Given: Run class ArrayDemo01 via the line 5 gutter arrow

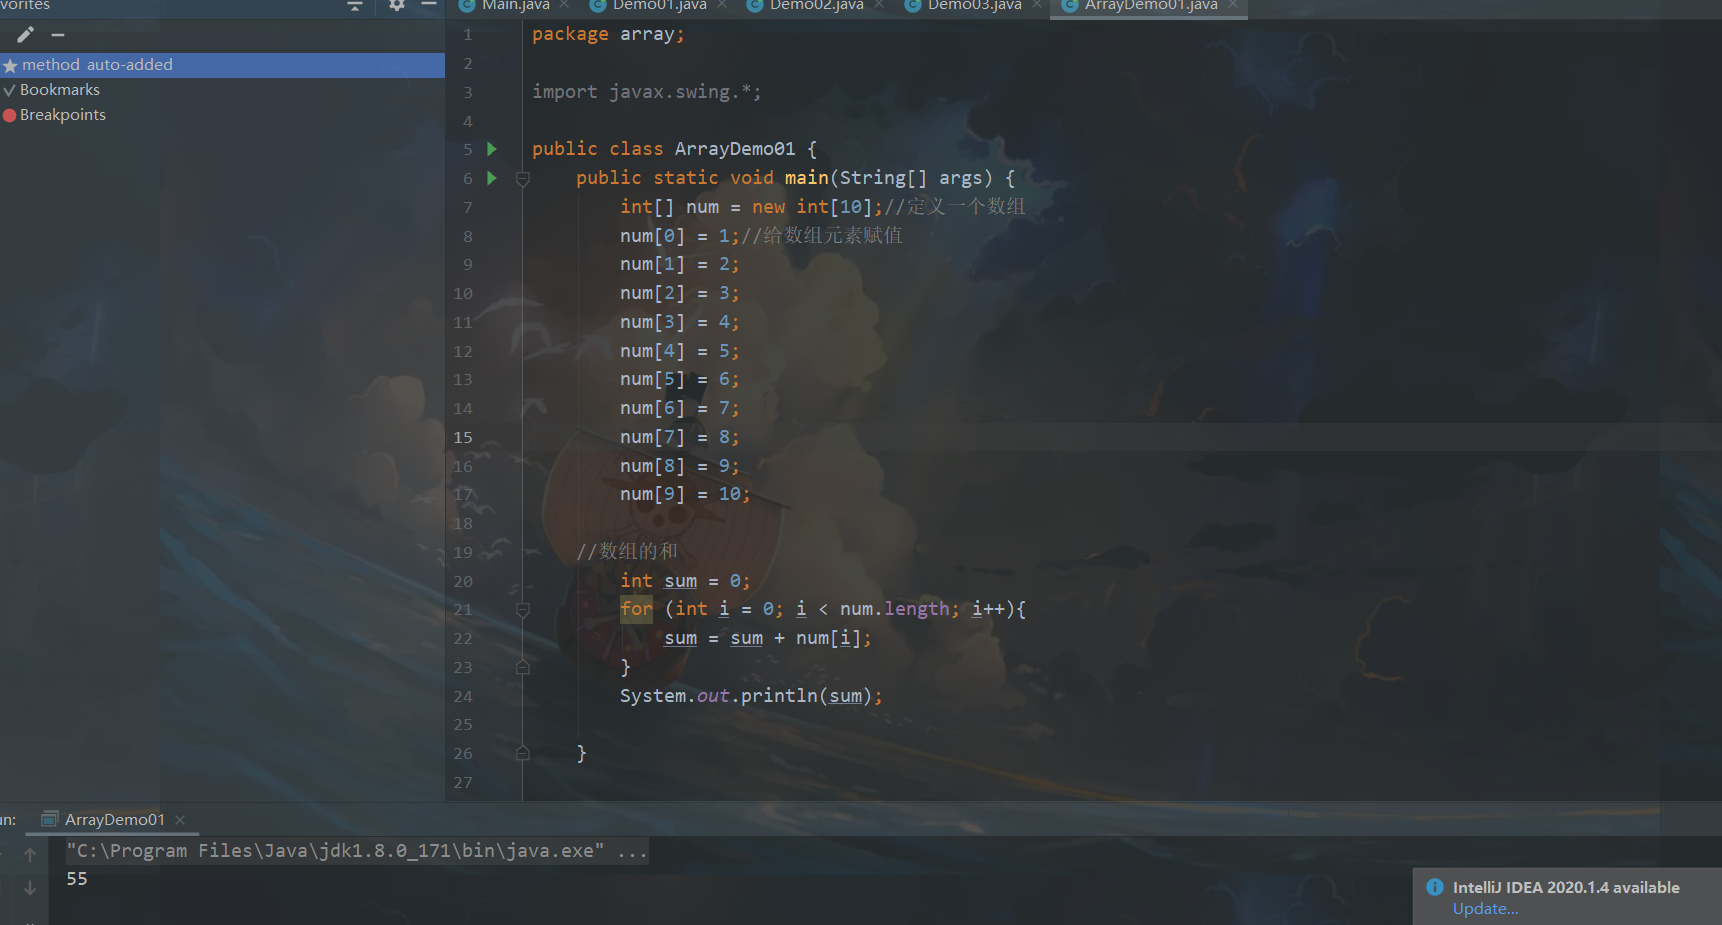Looking at the screenshot, I should click(x=492, y=149).
